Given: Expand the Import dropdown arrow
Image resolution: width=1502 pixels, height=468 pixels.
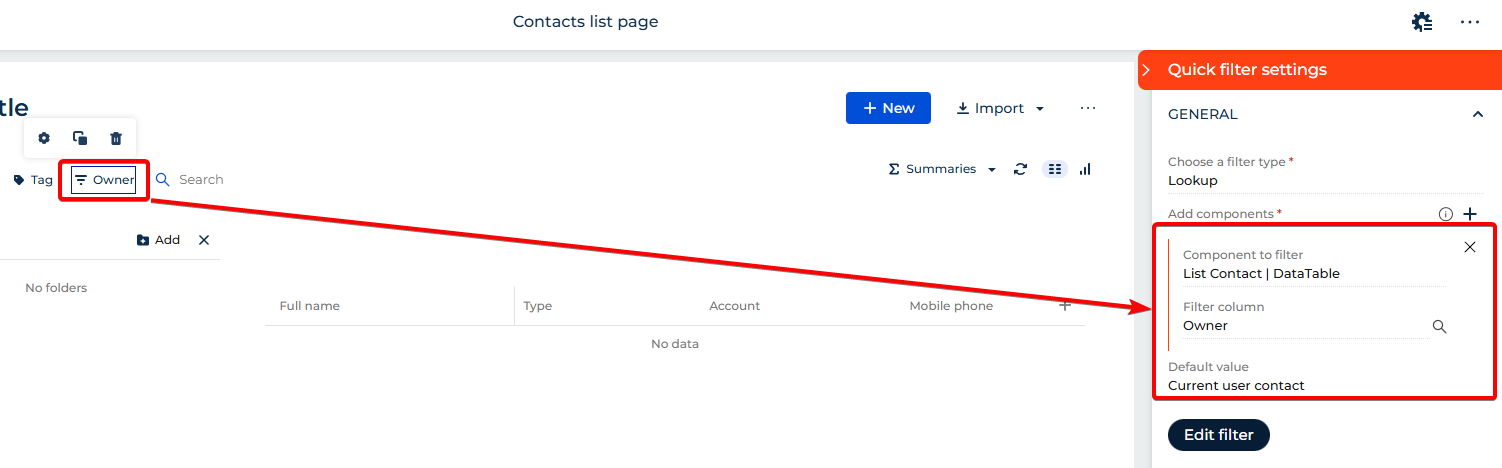Looking at the screenshot, I should (x=1040, y=108).
